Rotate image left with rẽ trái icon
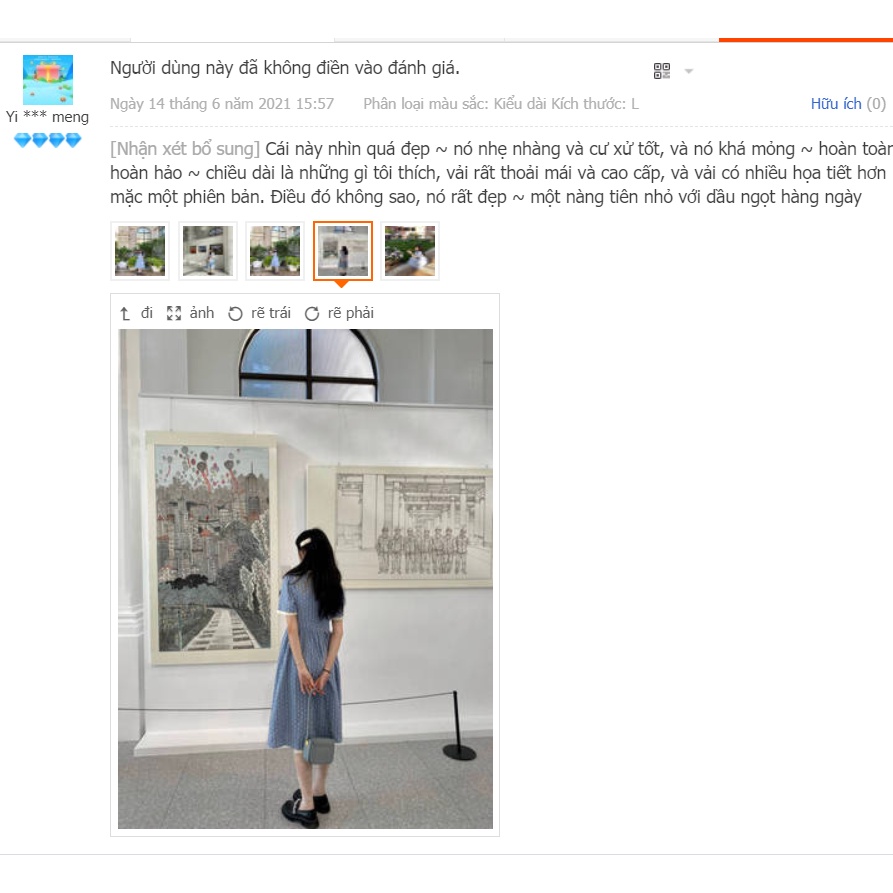Viewport: 893px width, 893px height. click(x=235, y=313)
